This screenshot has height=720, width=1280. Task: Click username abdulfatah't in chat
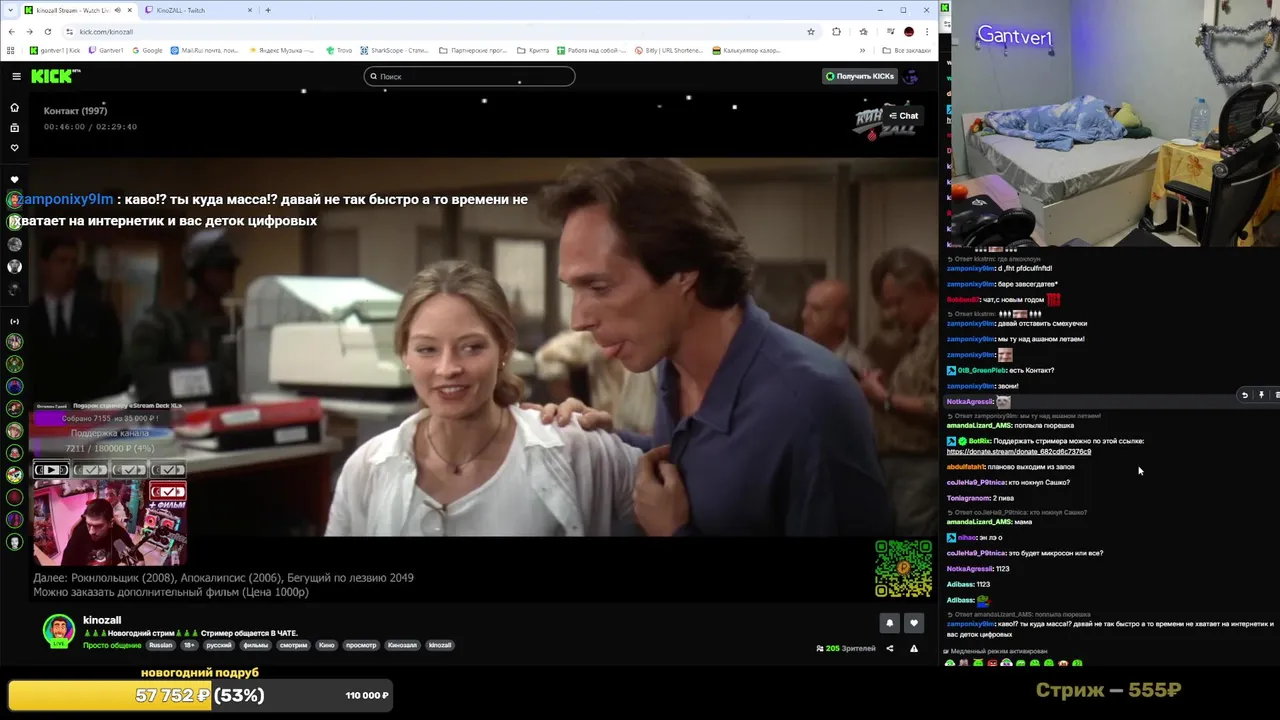click(966, 467)
